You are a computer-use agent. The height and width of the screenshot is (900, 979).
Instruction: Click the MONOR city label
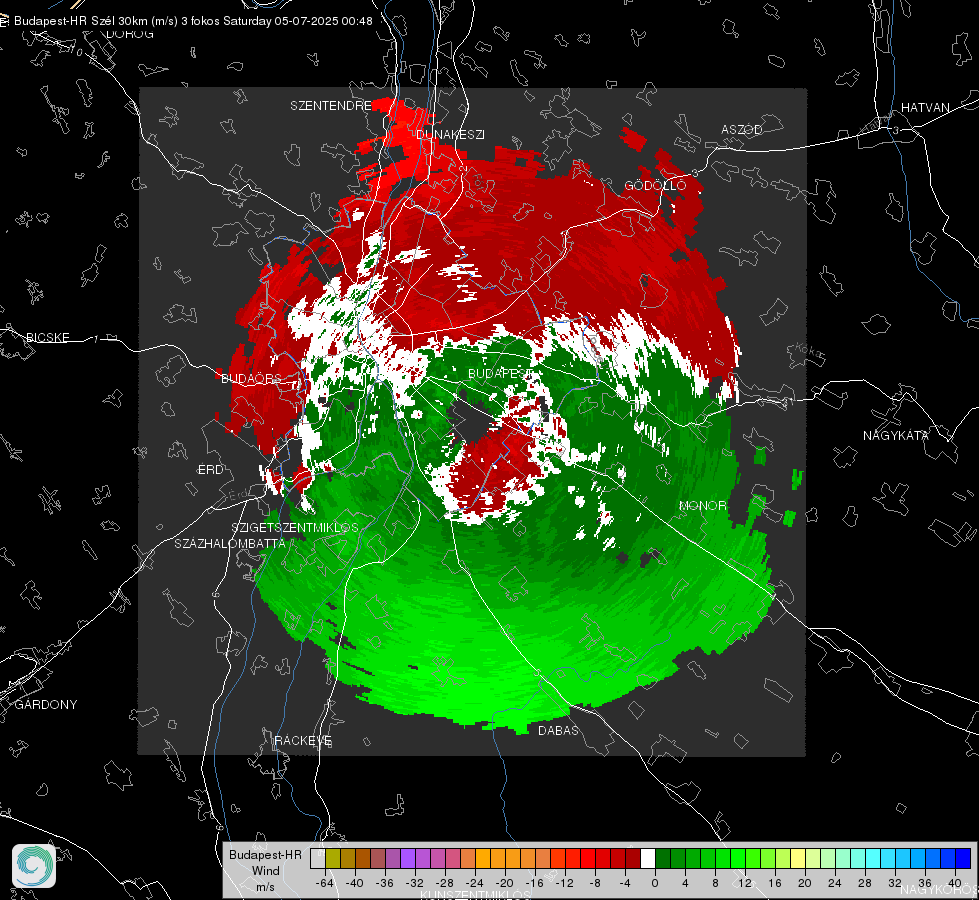tap(702, 505)
